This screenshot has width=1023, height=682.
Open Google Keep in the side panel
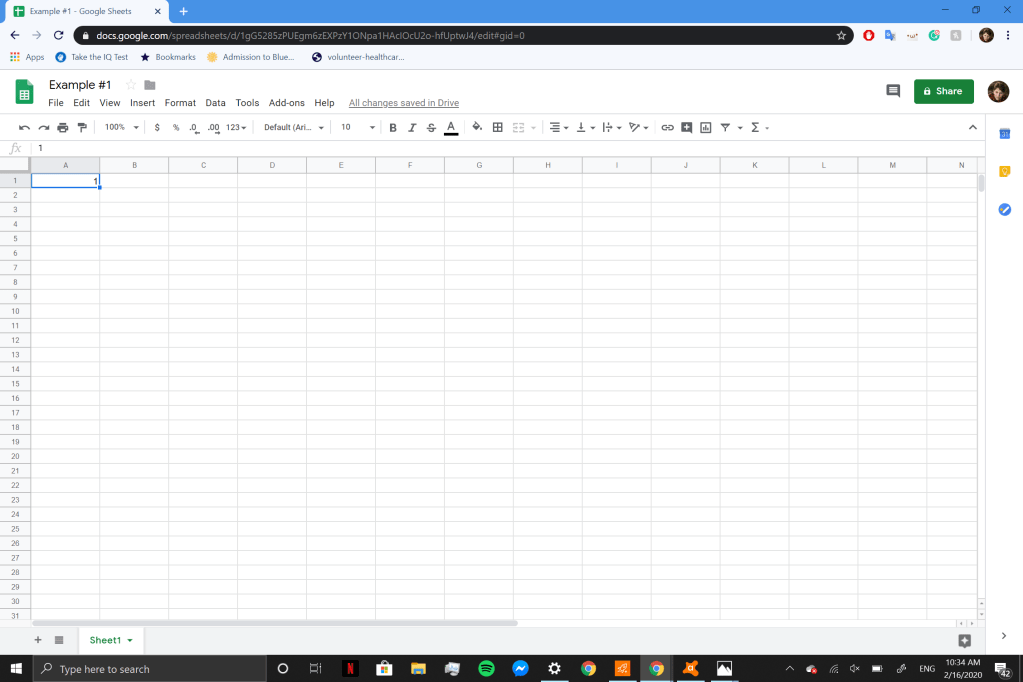[1005, 172]
